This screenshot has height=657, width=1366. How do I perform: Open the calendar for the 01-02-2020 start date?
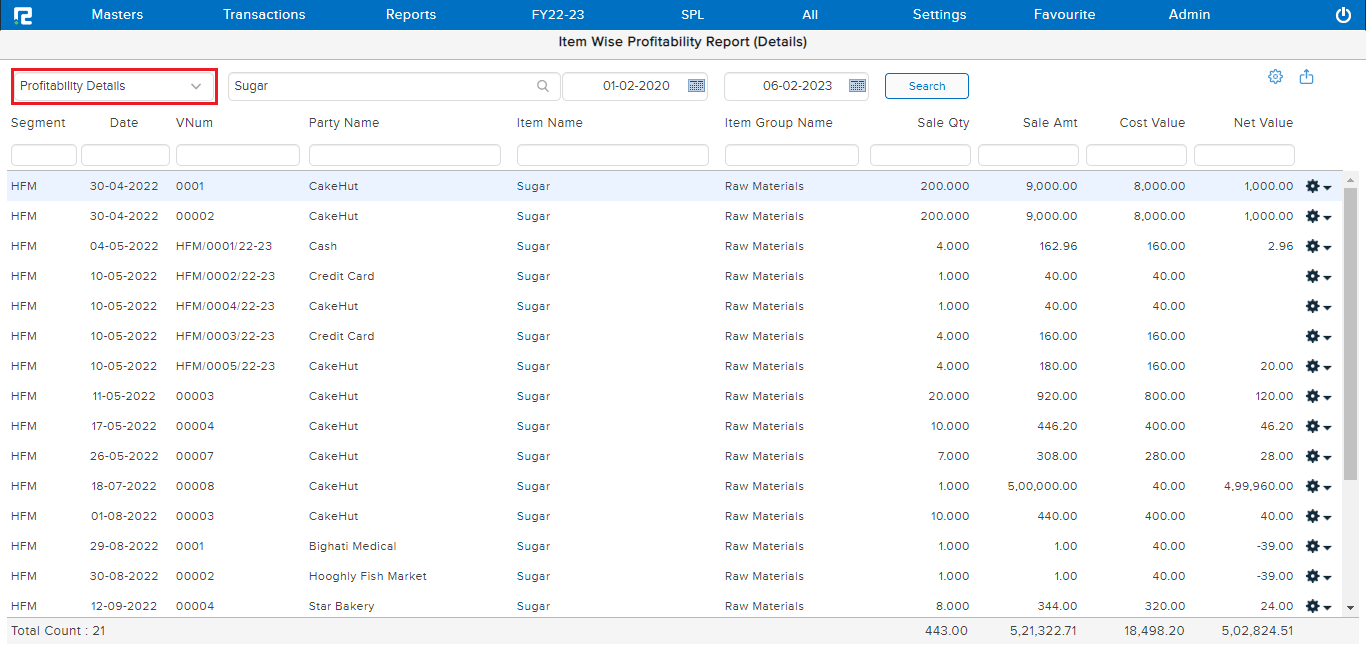(x=696, y=86)
